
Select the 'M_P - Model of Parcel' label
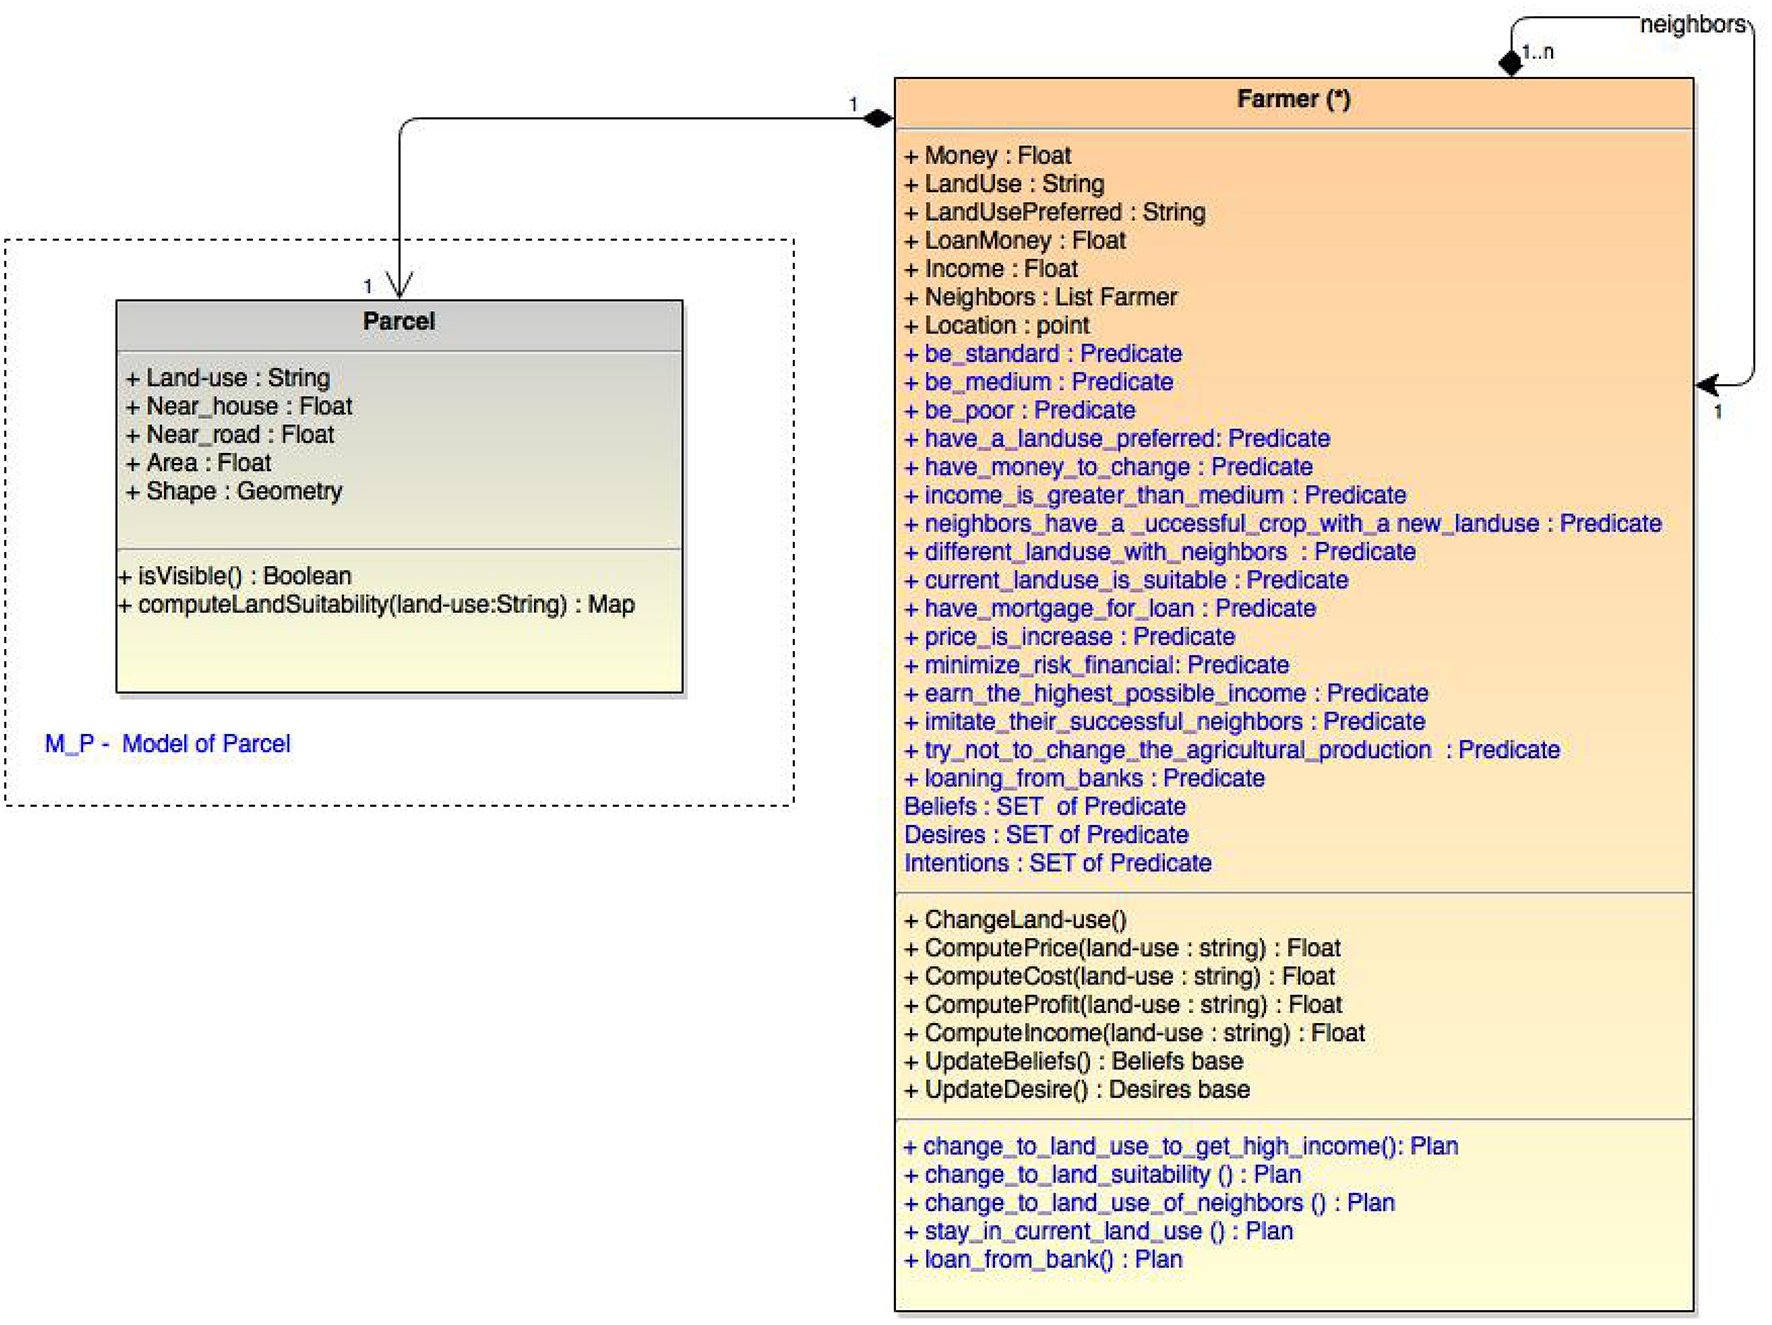pyautogui.click(x=167, y=744)
